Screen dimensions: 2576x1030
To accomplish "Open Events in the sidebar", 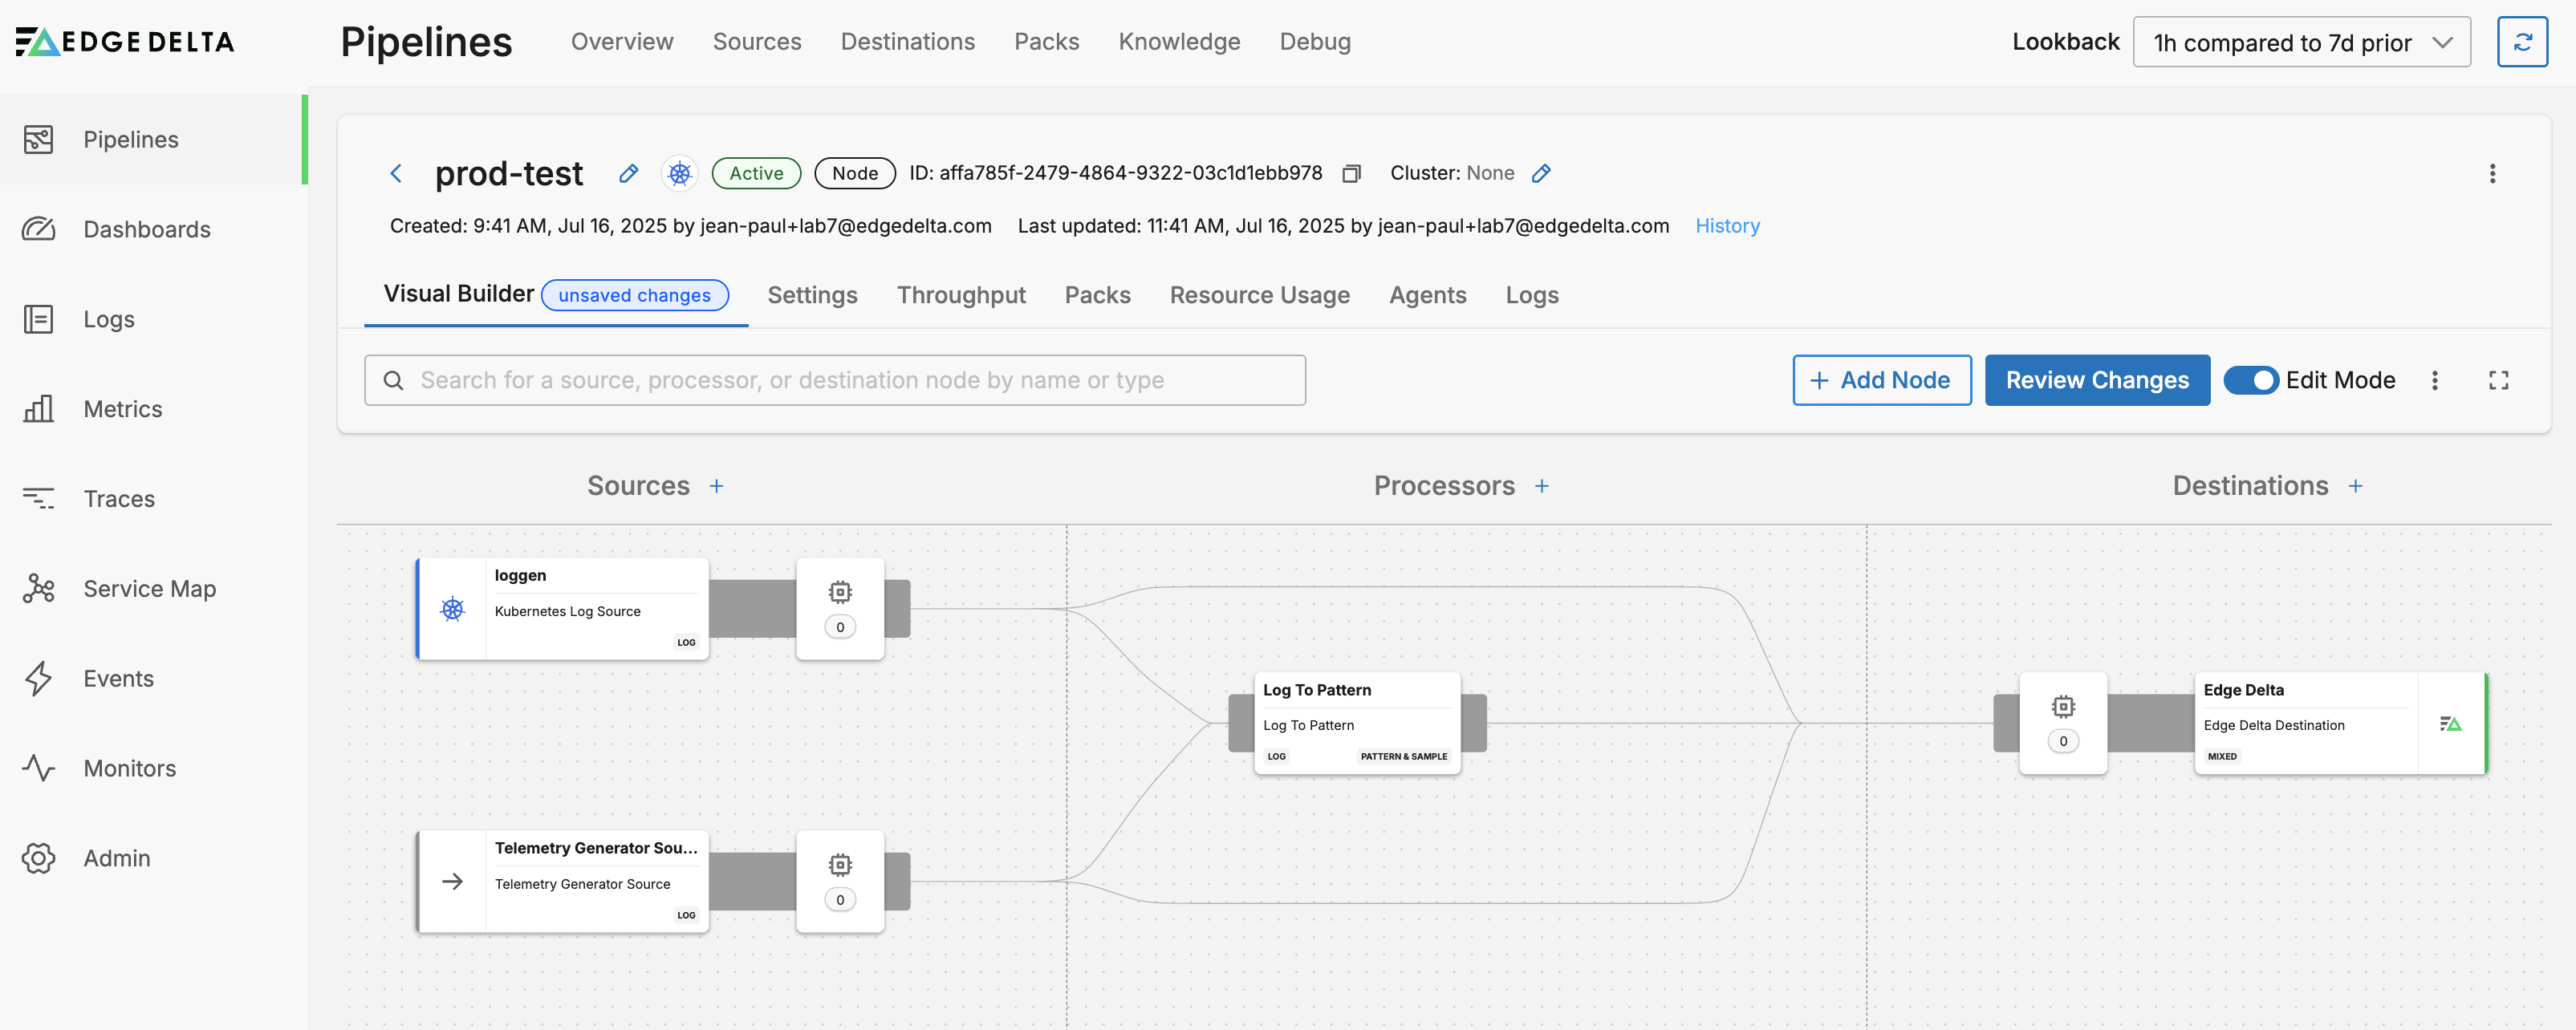I will pos(153,678).
